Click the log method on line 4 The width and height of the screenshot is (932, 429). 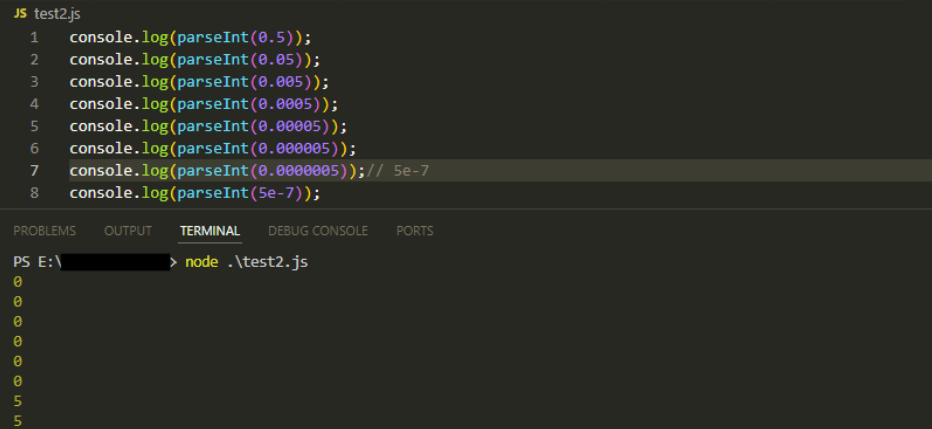click(155, 104)
